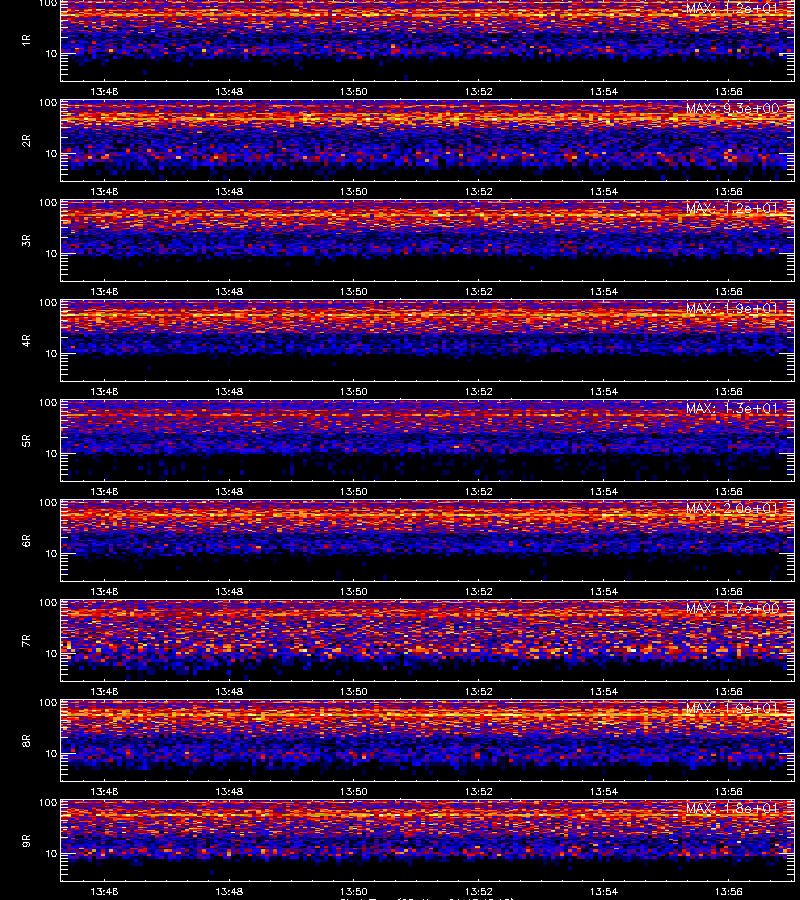Click the 4R panel axis label
Viewport: 800px width, 900px height.
26,340
